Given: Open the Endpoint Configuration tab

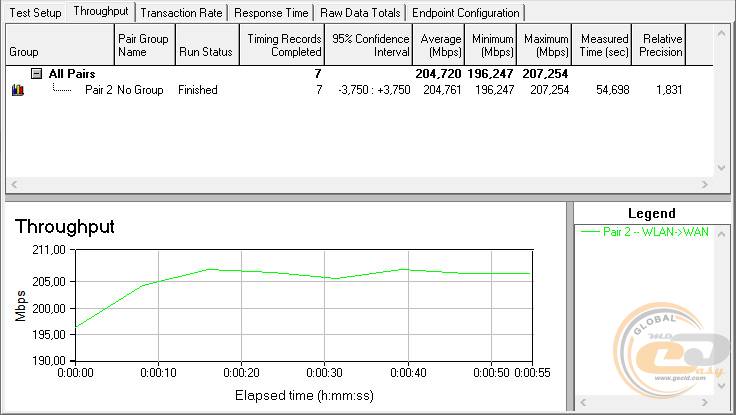Looking at the screenshot, I should (466, 13).
